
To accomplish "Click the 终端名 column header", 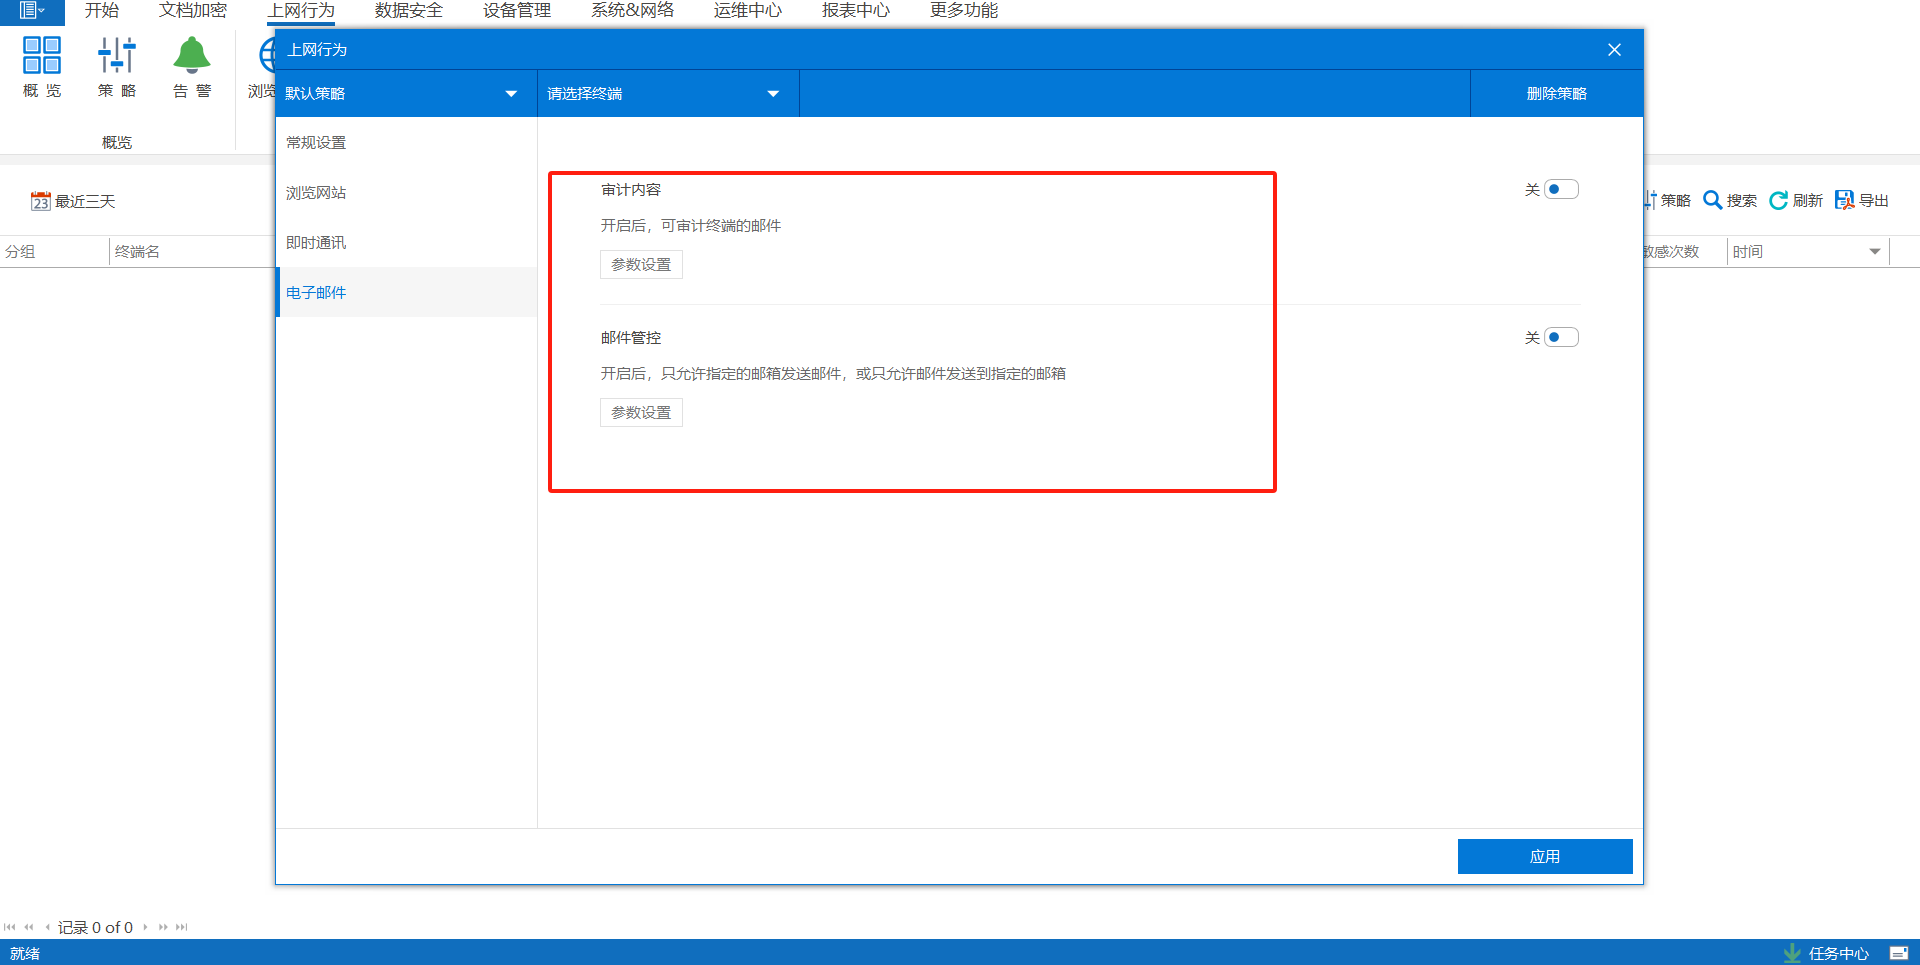I will pos(137,252).
